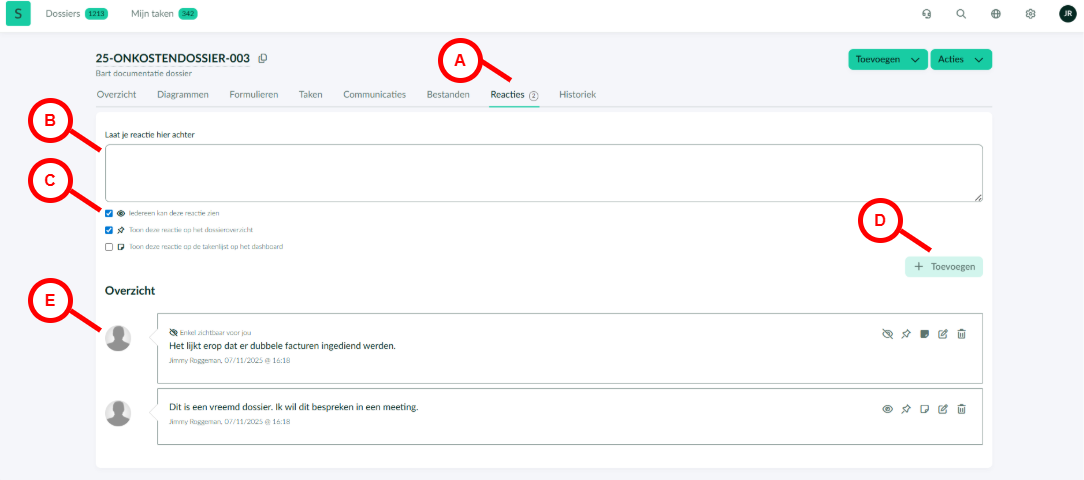Click the sticky note icon on 'vreemd dossier' comment
Image resolution: width=1084 pixels, height=480 pixels.
(924, 409)
